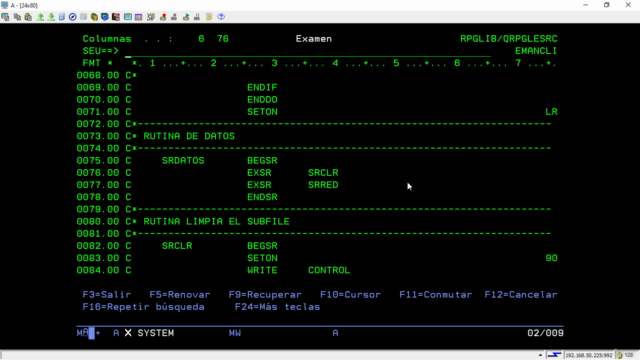Click the SETON opcode on line 0071.00

(x=262, y=112)
